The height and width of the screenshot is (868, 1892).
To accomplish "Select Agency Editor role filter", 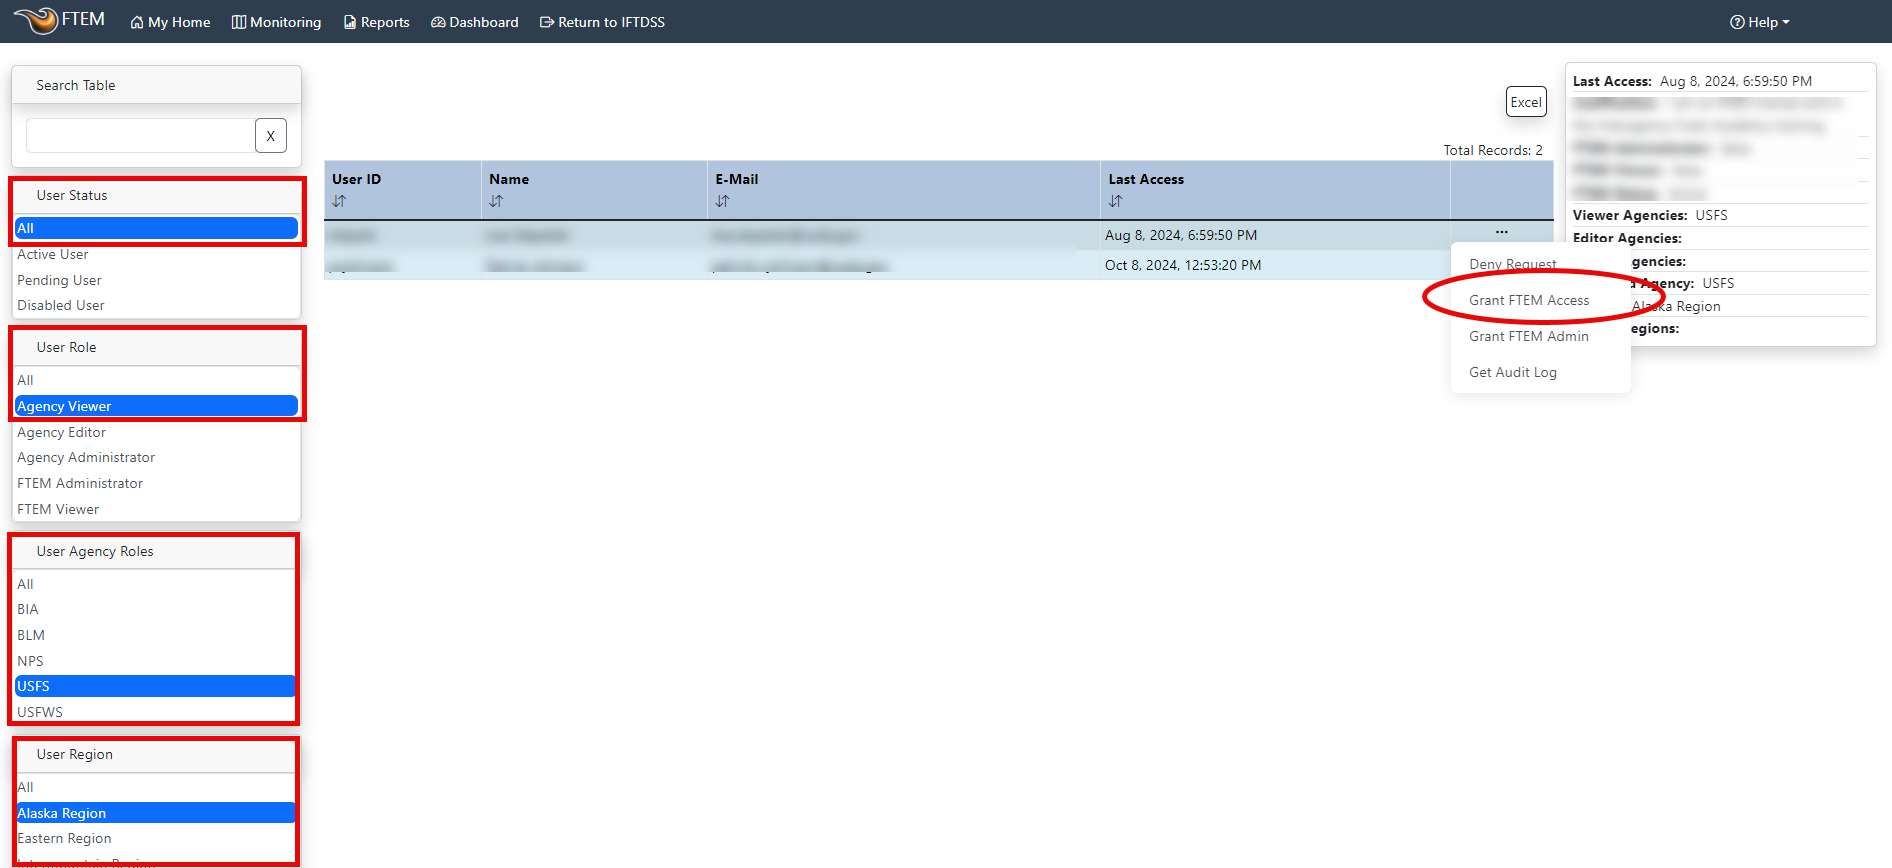I will click(156, 432).
